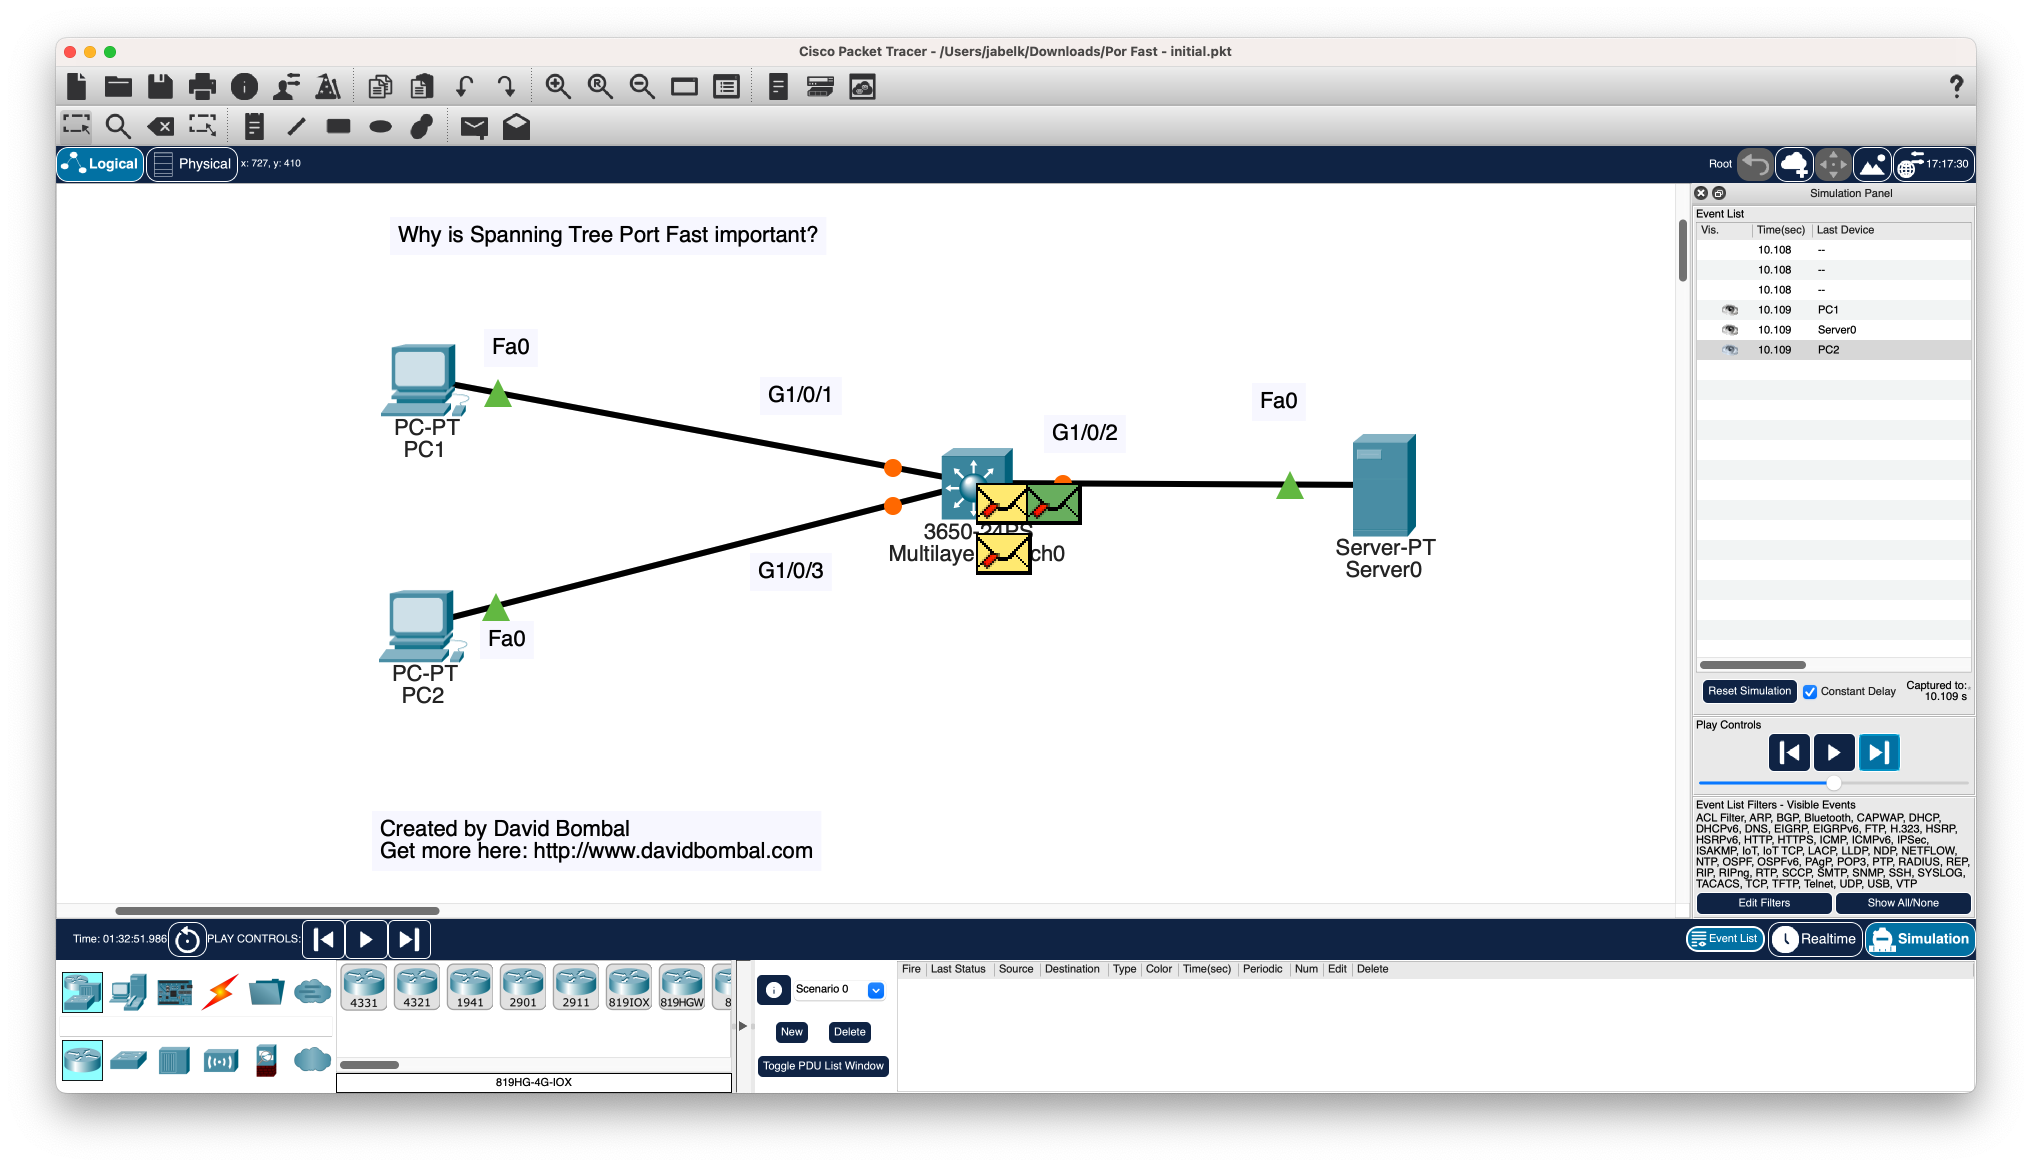Viewport: 2032px width, 1167px height.
Task: Click the Event List horizontal scrollbar
Action: tap(1752, 665)
